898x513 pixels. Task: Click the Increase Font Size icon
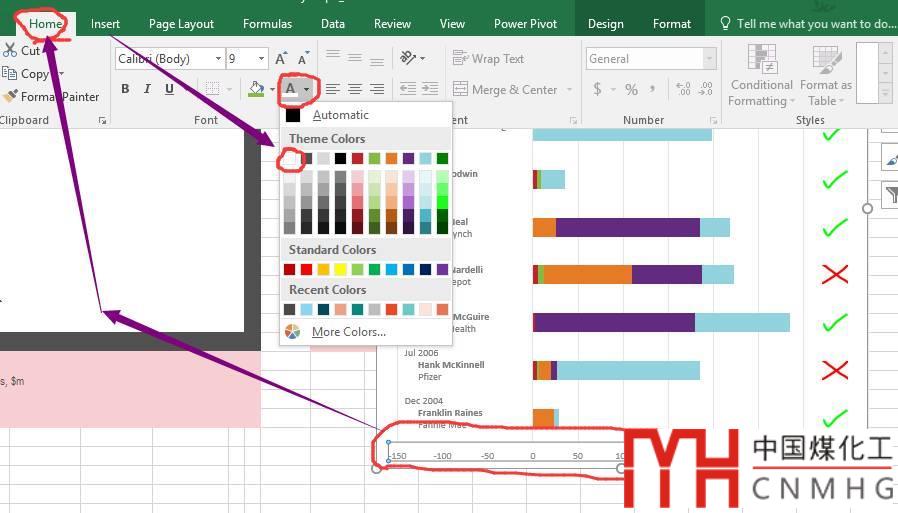(281, 59)
